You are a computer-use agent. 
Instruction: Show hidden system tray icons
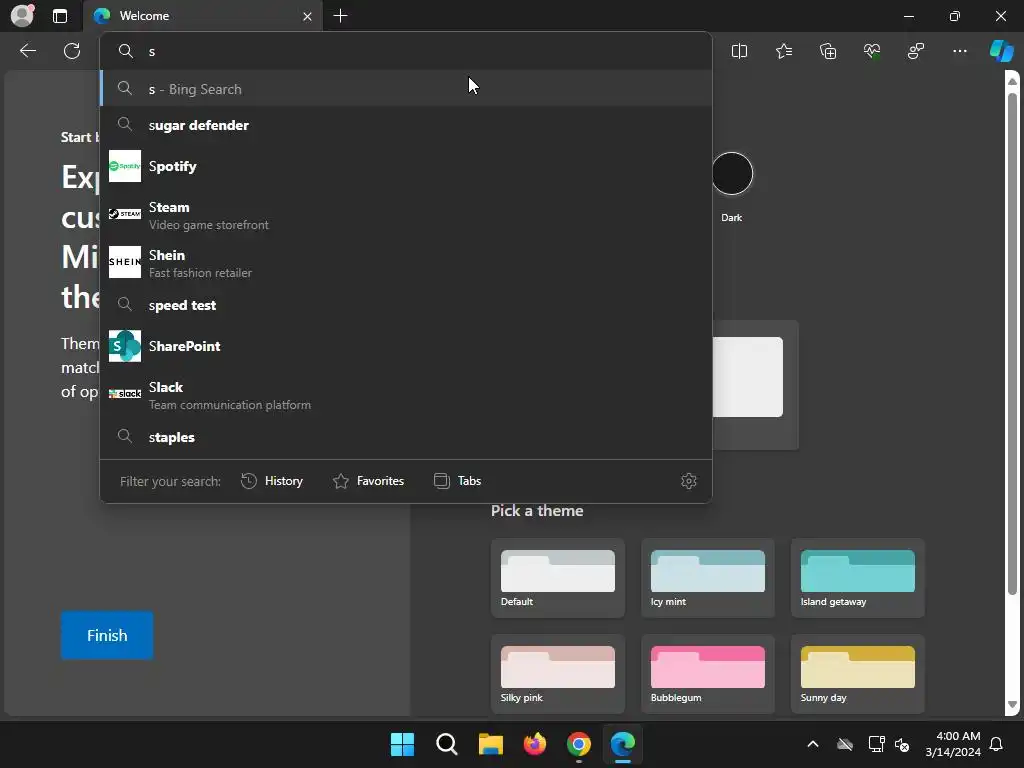[x=812, y=744]
